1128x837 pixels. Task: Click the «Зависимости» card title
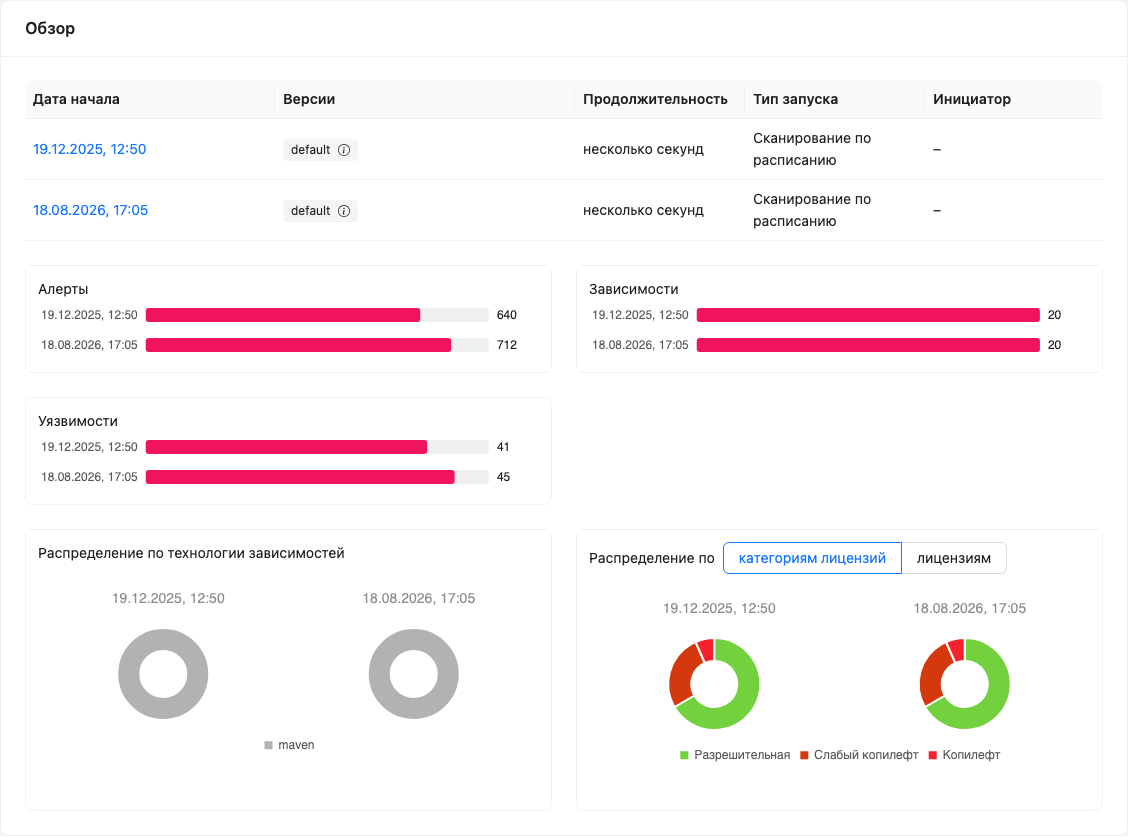click(634, 289)
